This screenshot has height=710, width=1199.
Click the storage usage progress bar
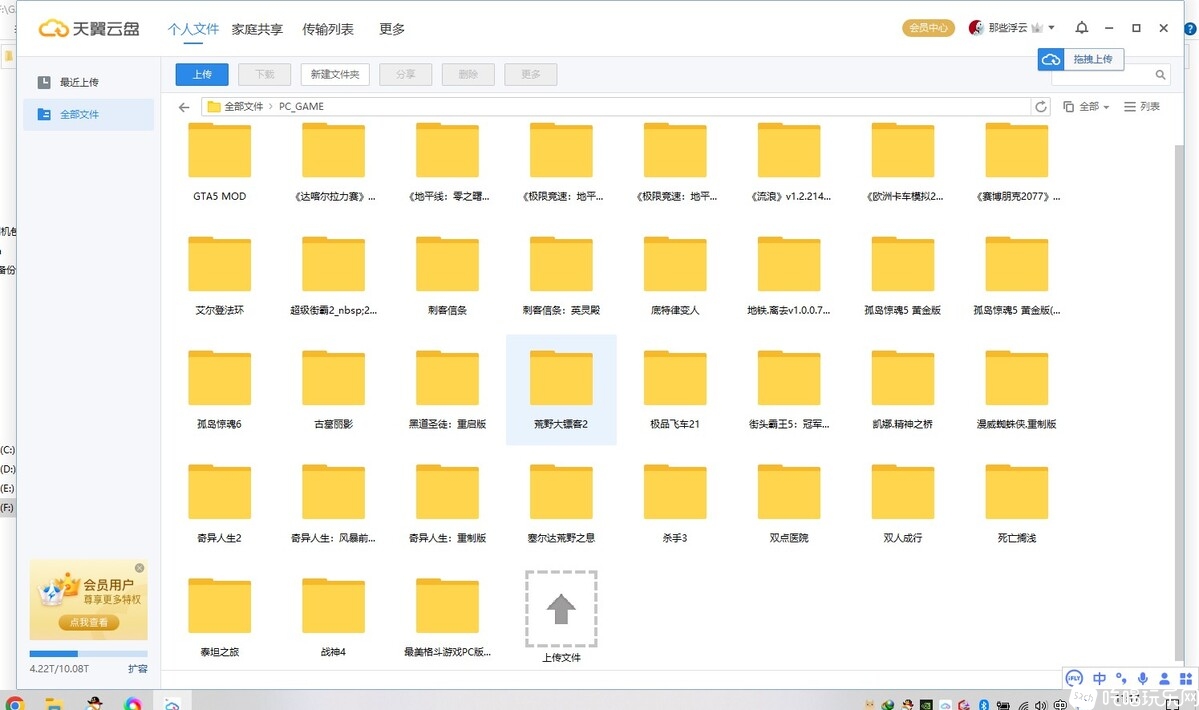(88, 653)
